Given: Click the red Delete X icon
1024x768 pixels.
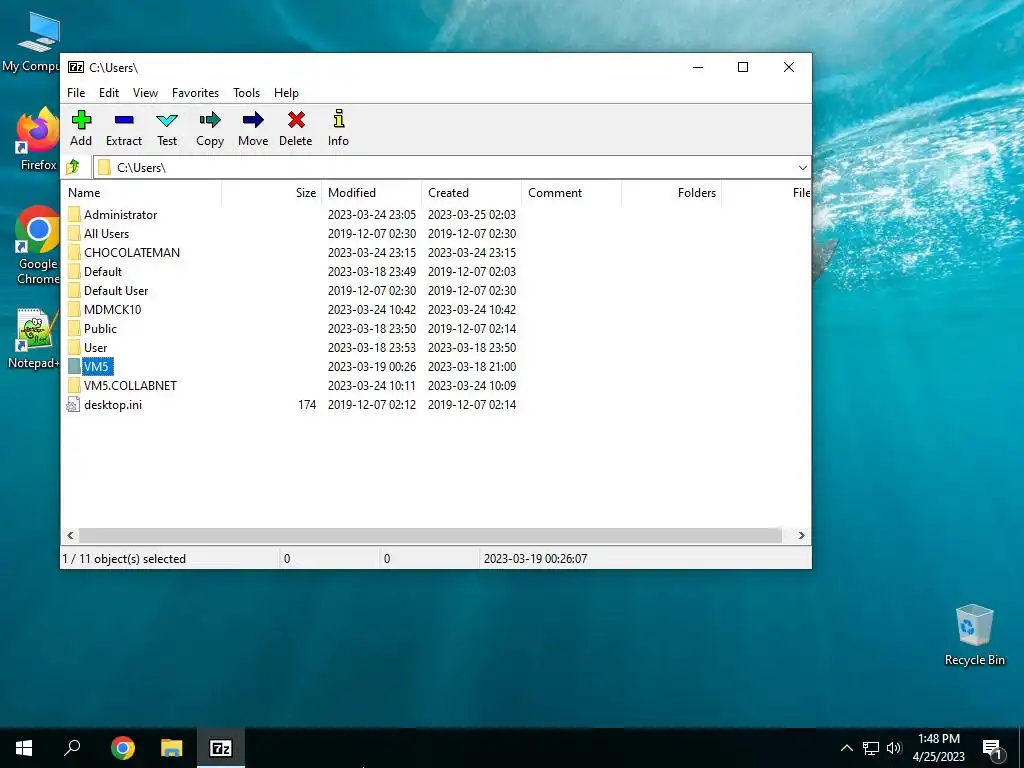Looking at the screenshot, I should click(x=296, y=120).
